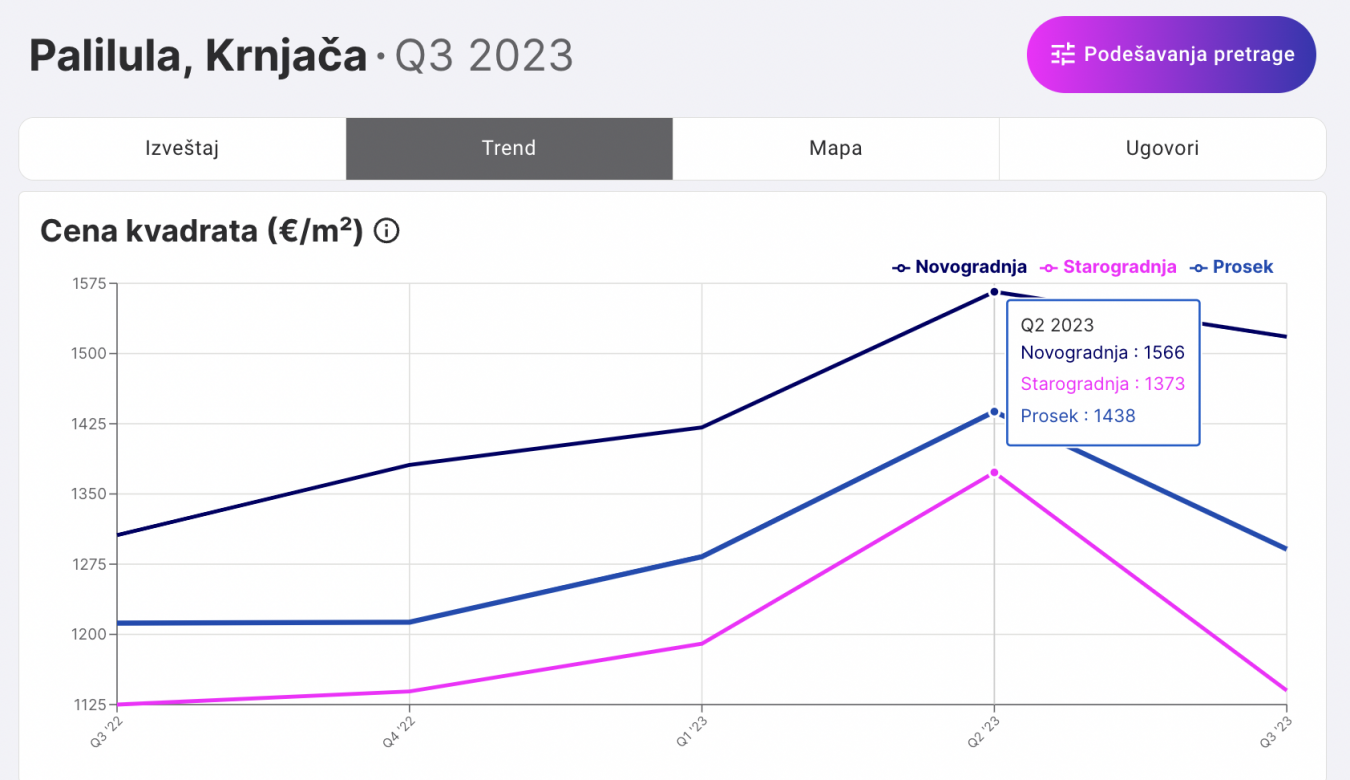Toggle the Prosek legend entry

coord(1232,267)
